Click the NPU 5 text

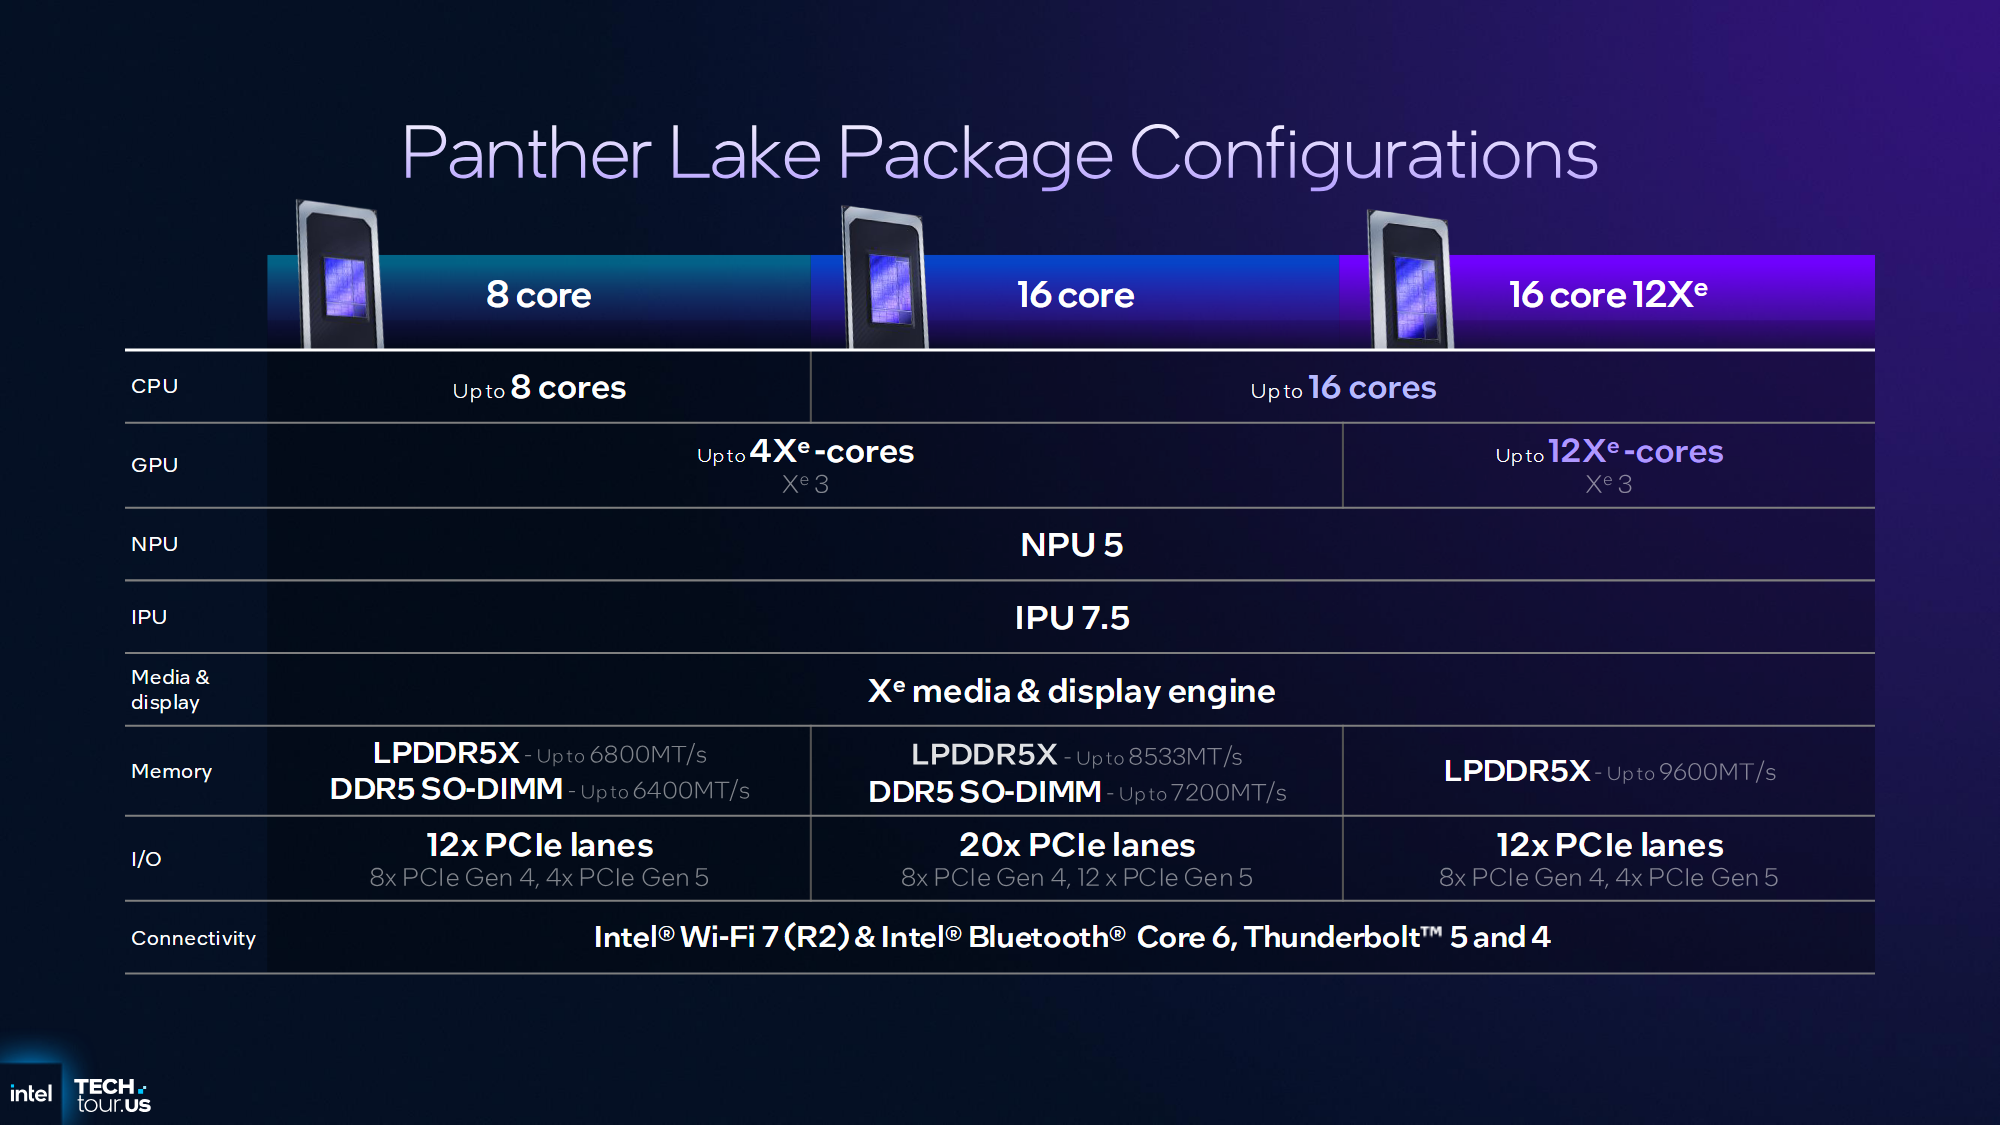coord(1071,545)
